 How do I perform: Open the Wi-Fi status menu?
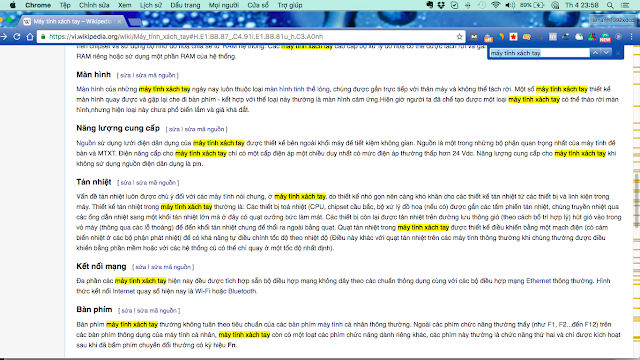click(x=496, y=5)
